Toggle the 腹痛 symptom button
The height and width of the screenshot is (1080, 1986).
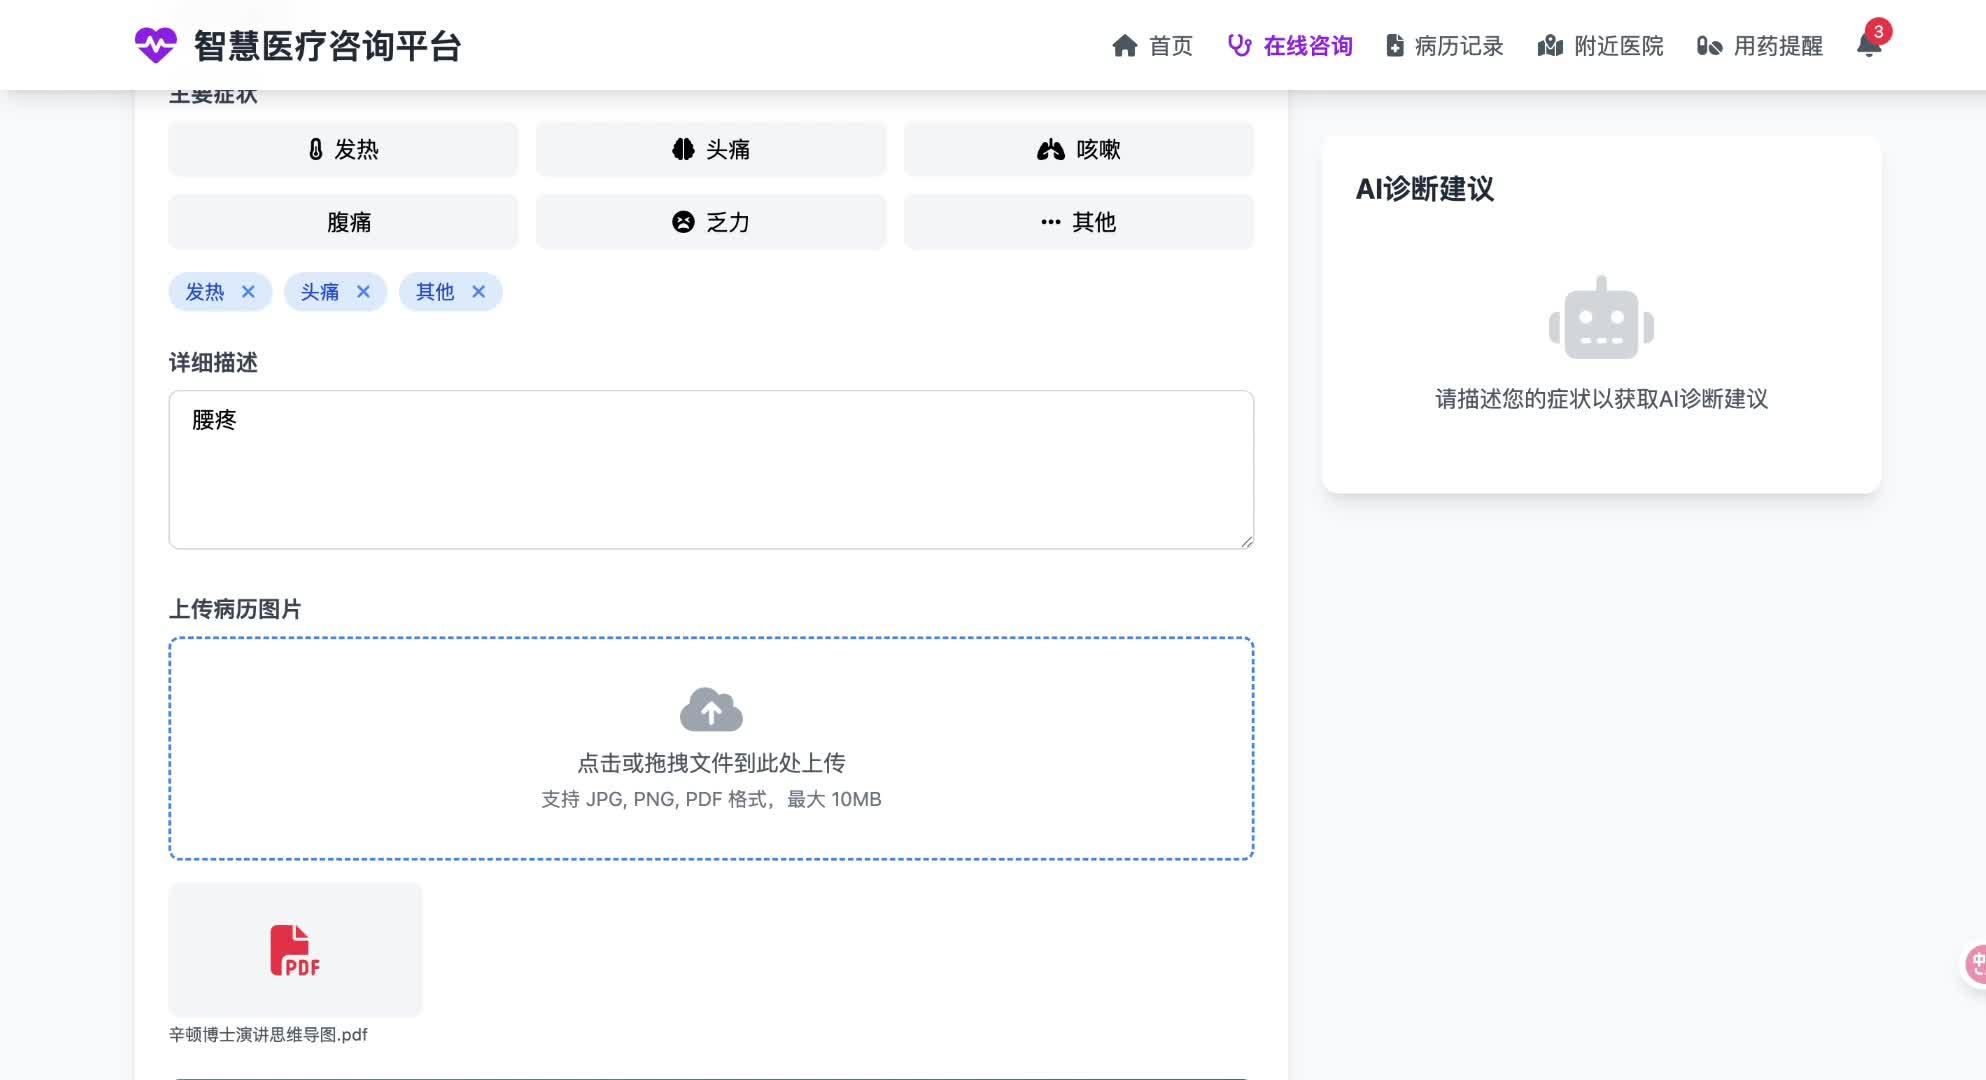[x=343, y=222]
